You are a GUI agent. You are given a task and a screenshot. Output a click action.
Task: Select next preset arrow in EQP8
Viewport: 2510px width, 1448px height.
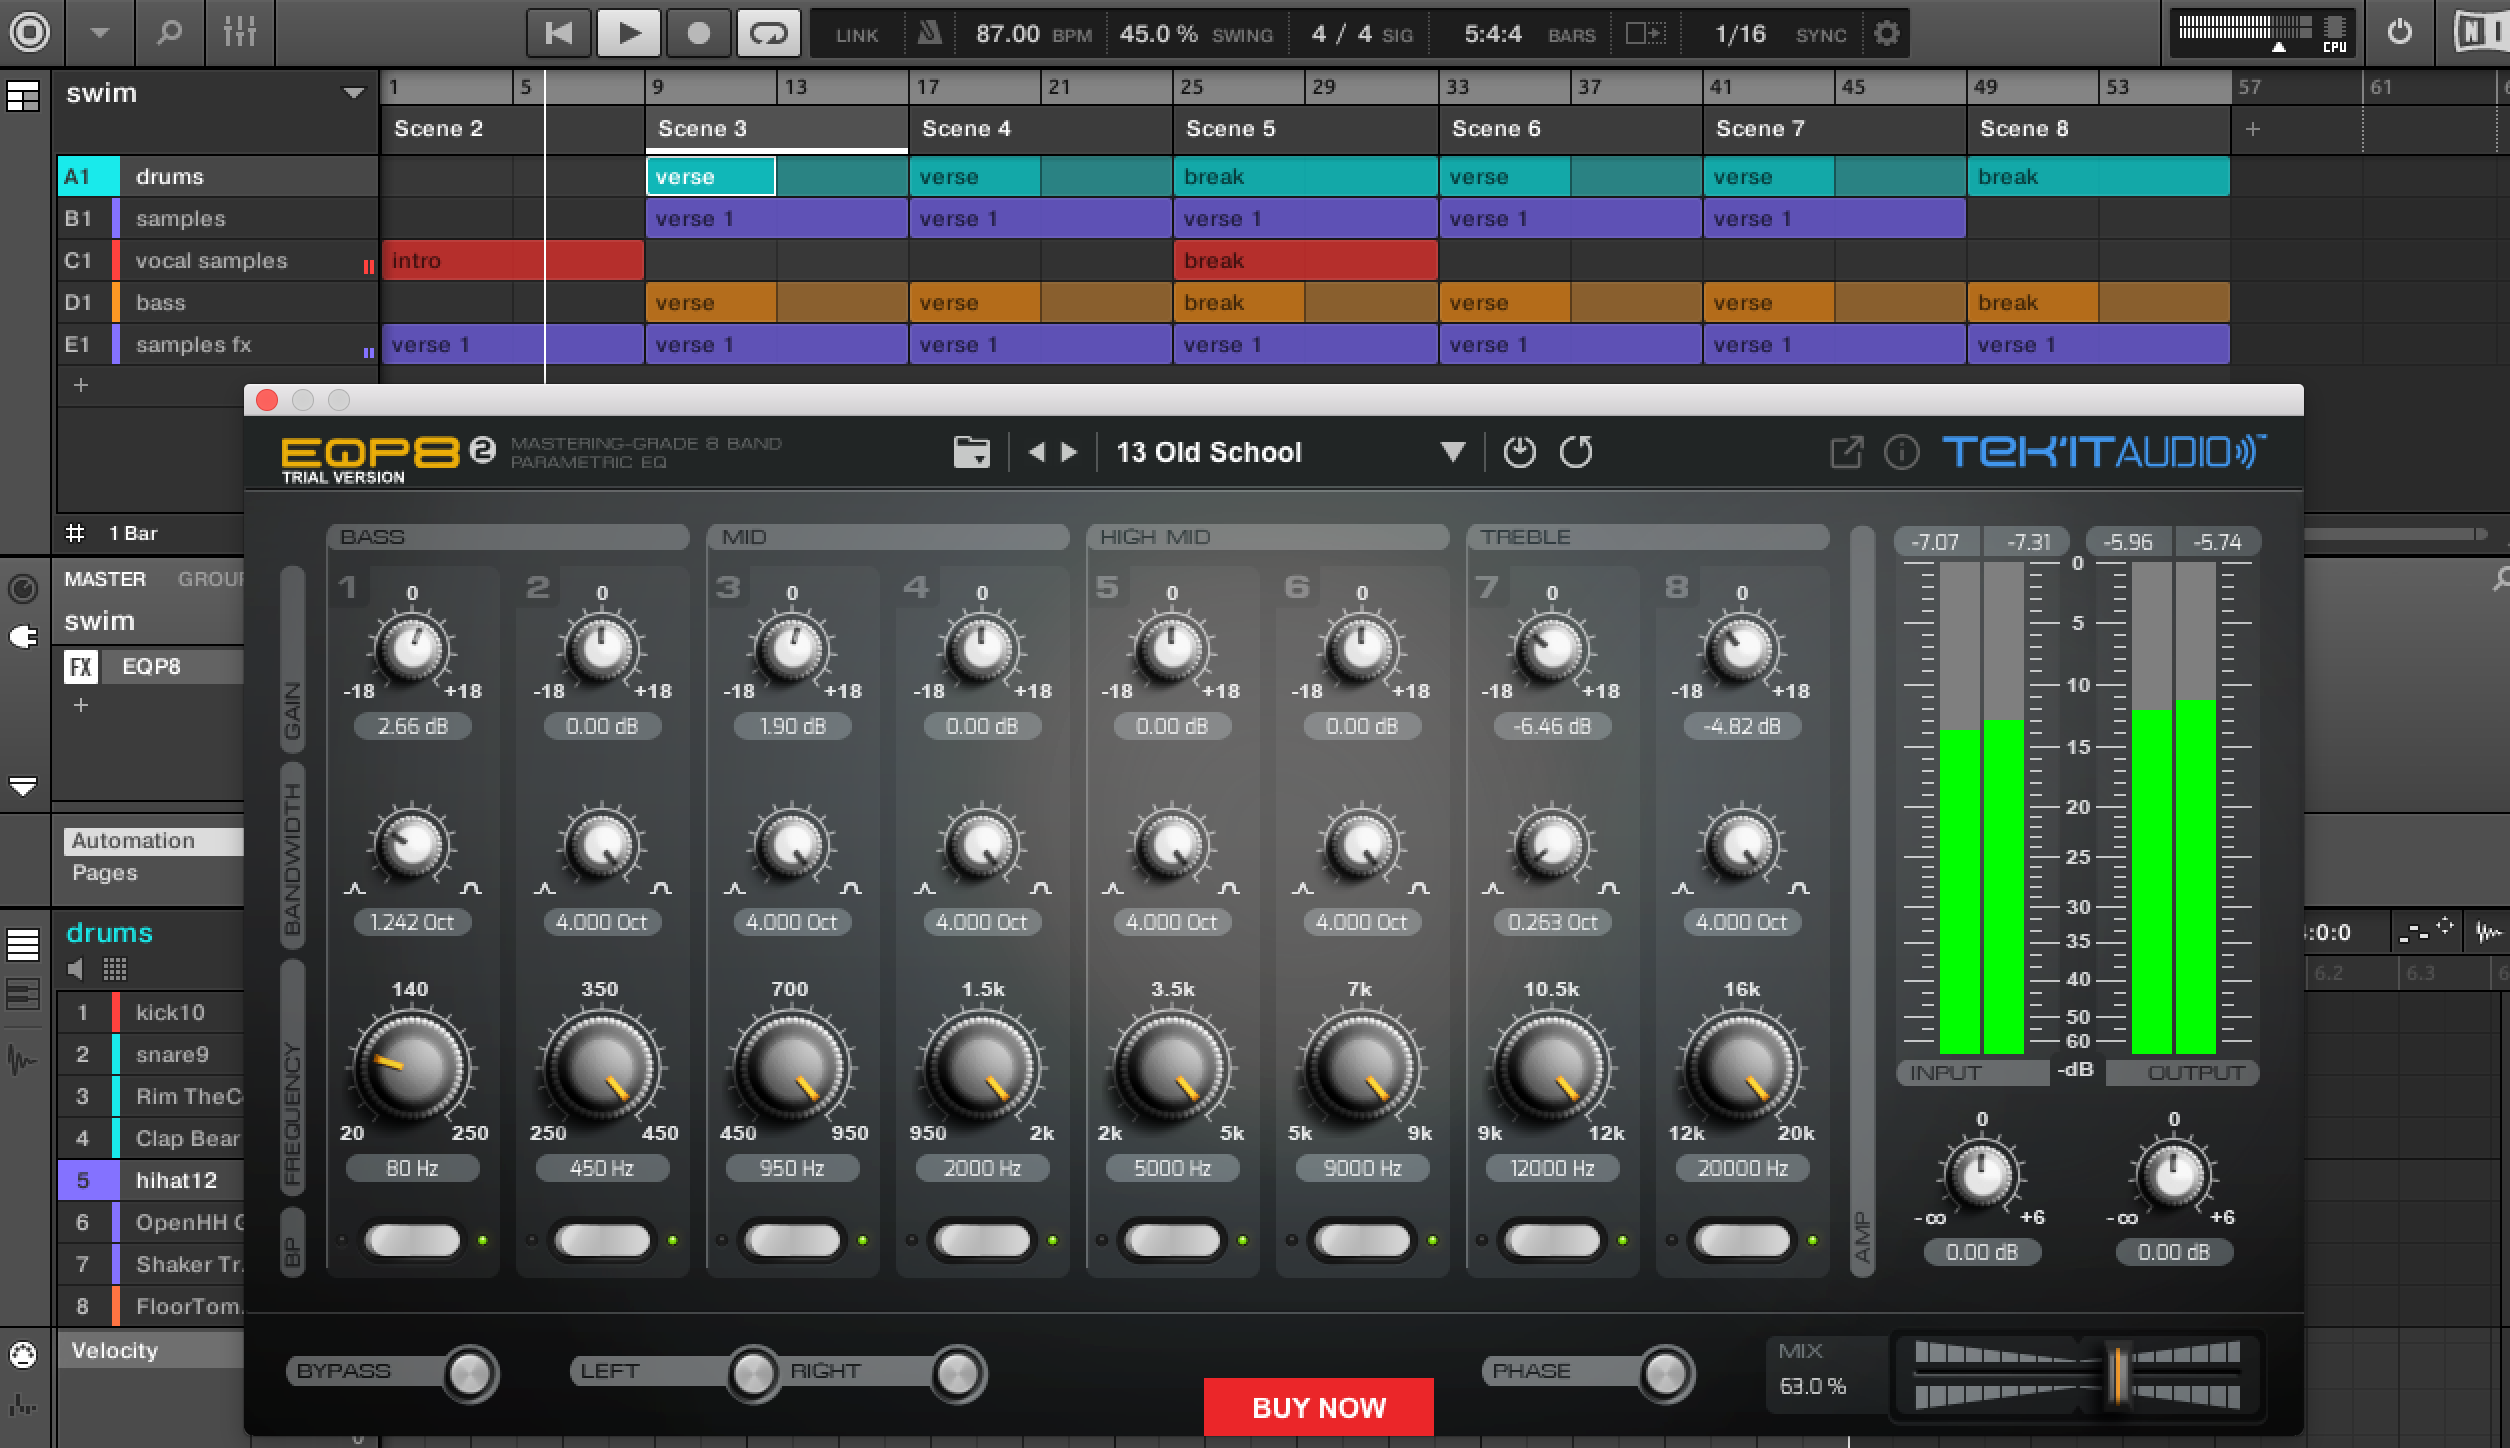[x=1069, y=452]
